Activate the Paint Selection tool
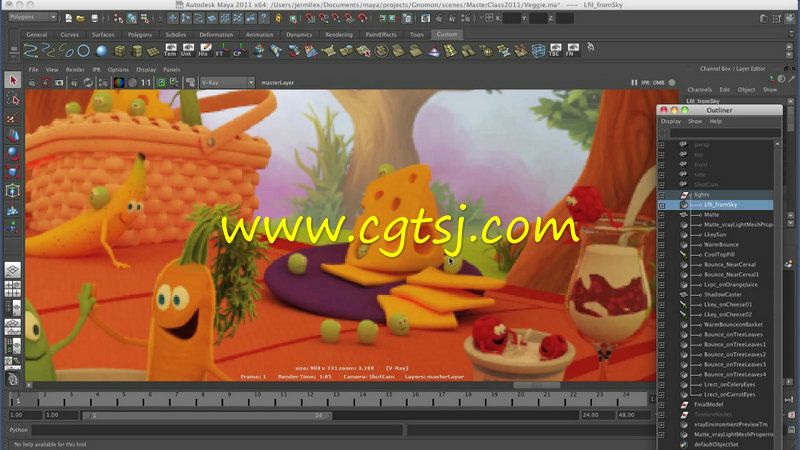This screenshot has width=800, height=450. (13, 118)
